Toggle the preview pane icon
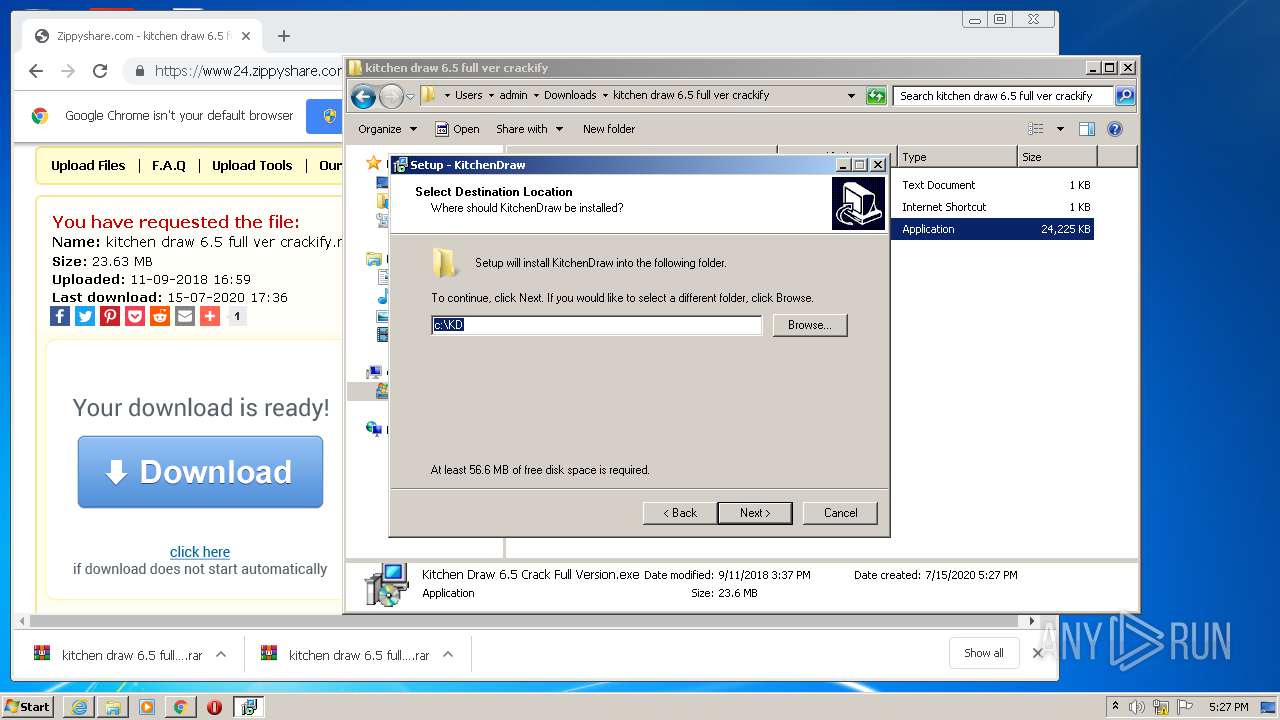This screenshot has height=720, width=1280. (1087, 129)
